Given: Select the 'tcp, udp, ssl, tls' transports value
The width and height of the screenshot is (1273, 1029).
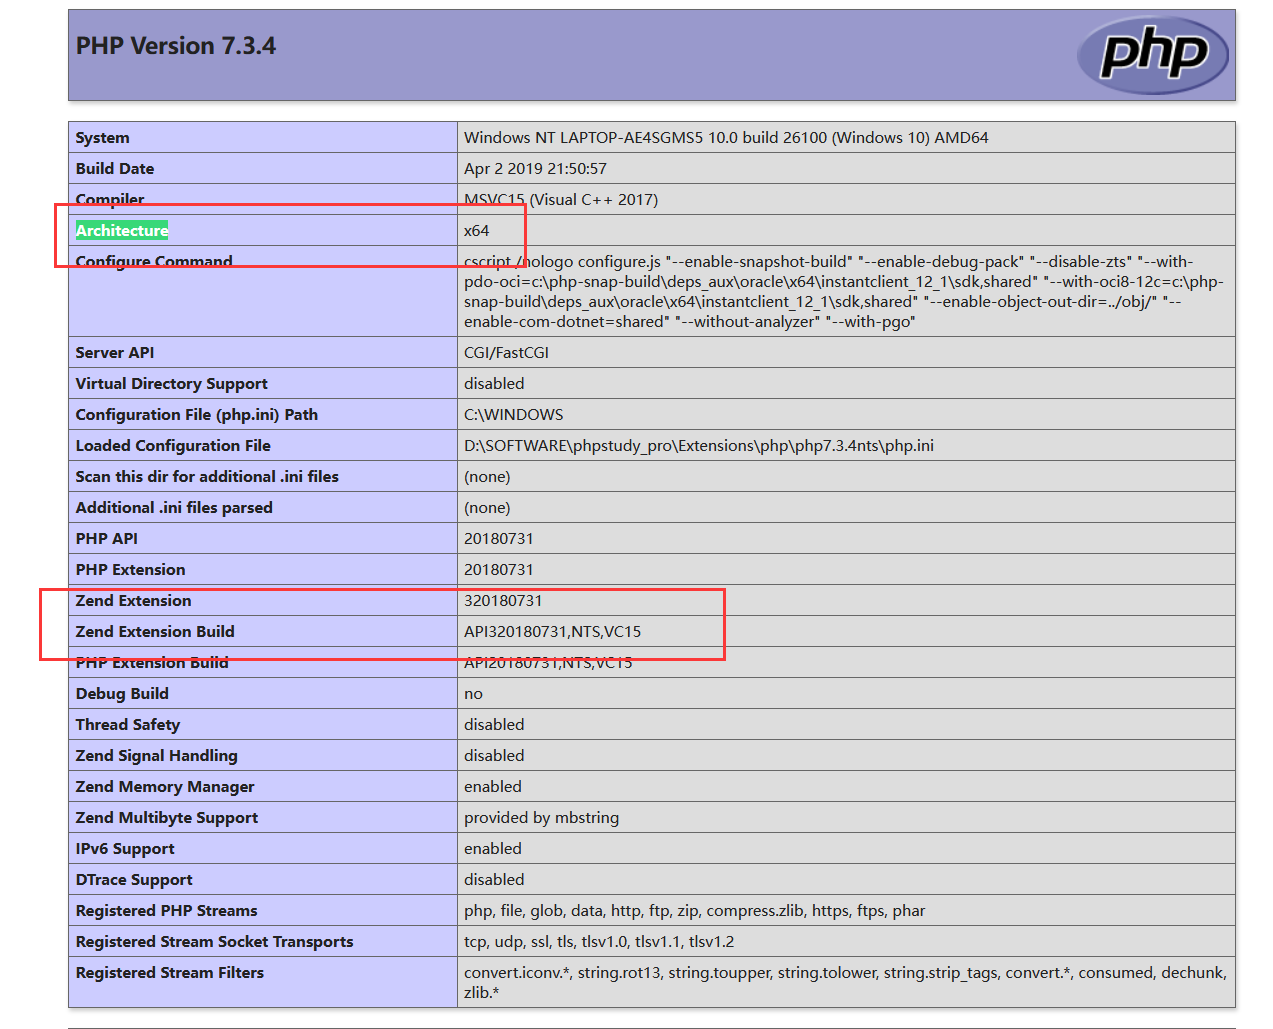Looking at the screenshot, I should point(599,942).
